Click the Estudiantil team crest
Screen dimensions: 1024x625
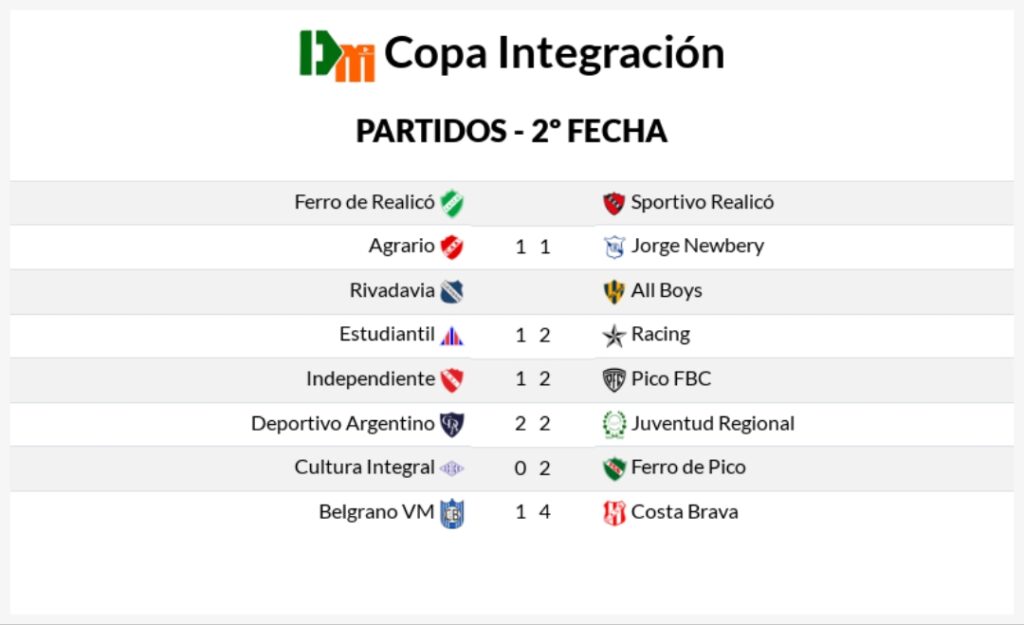452,335
